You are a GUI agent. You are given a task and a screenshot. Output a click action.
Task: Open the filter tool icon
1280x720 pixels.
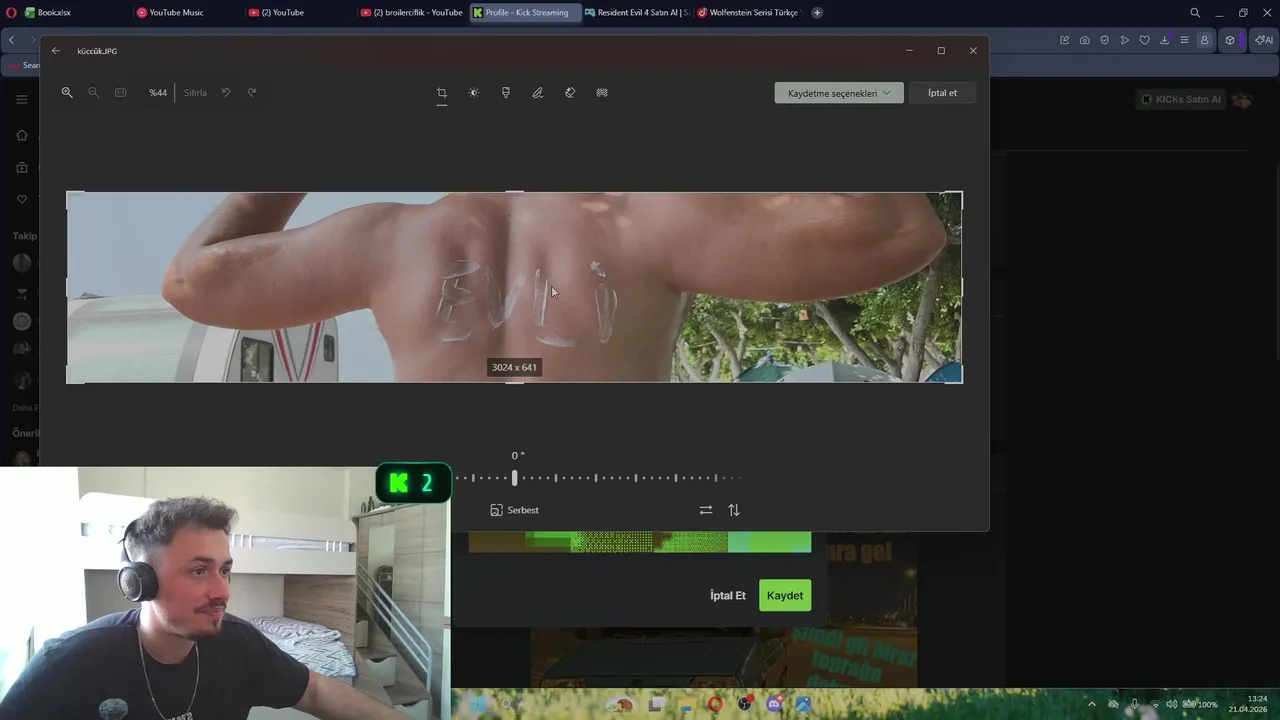(506, 92)
